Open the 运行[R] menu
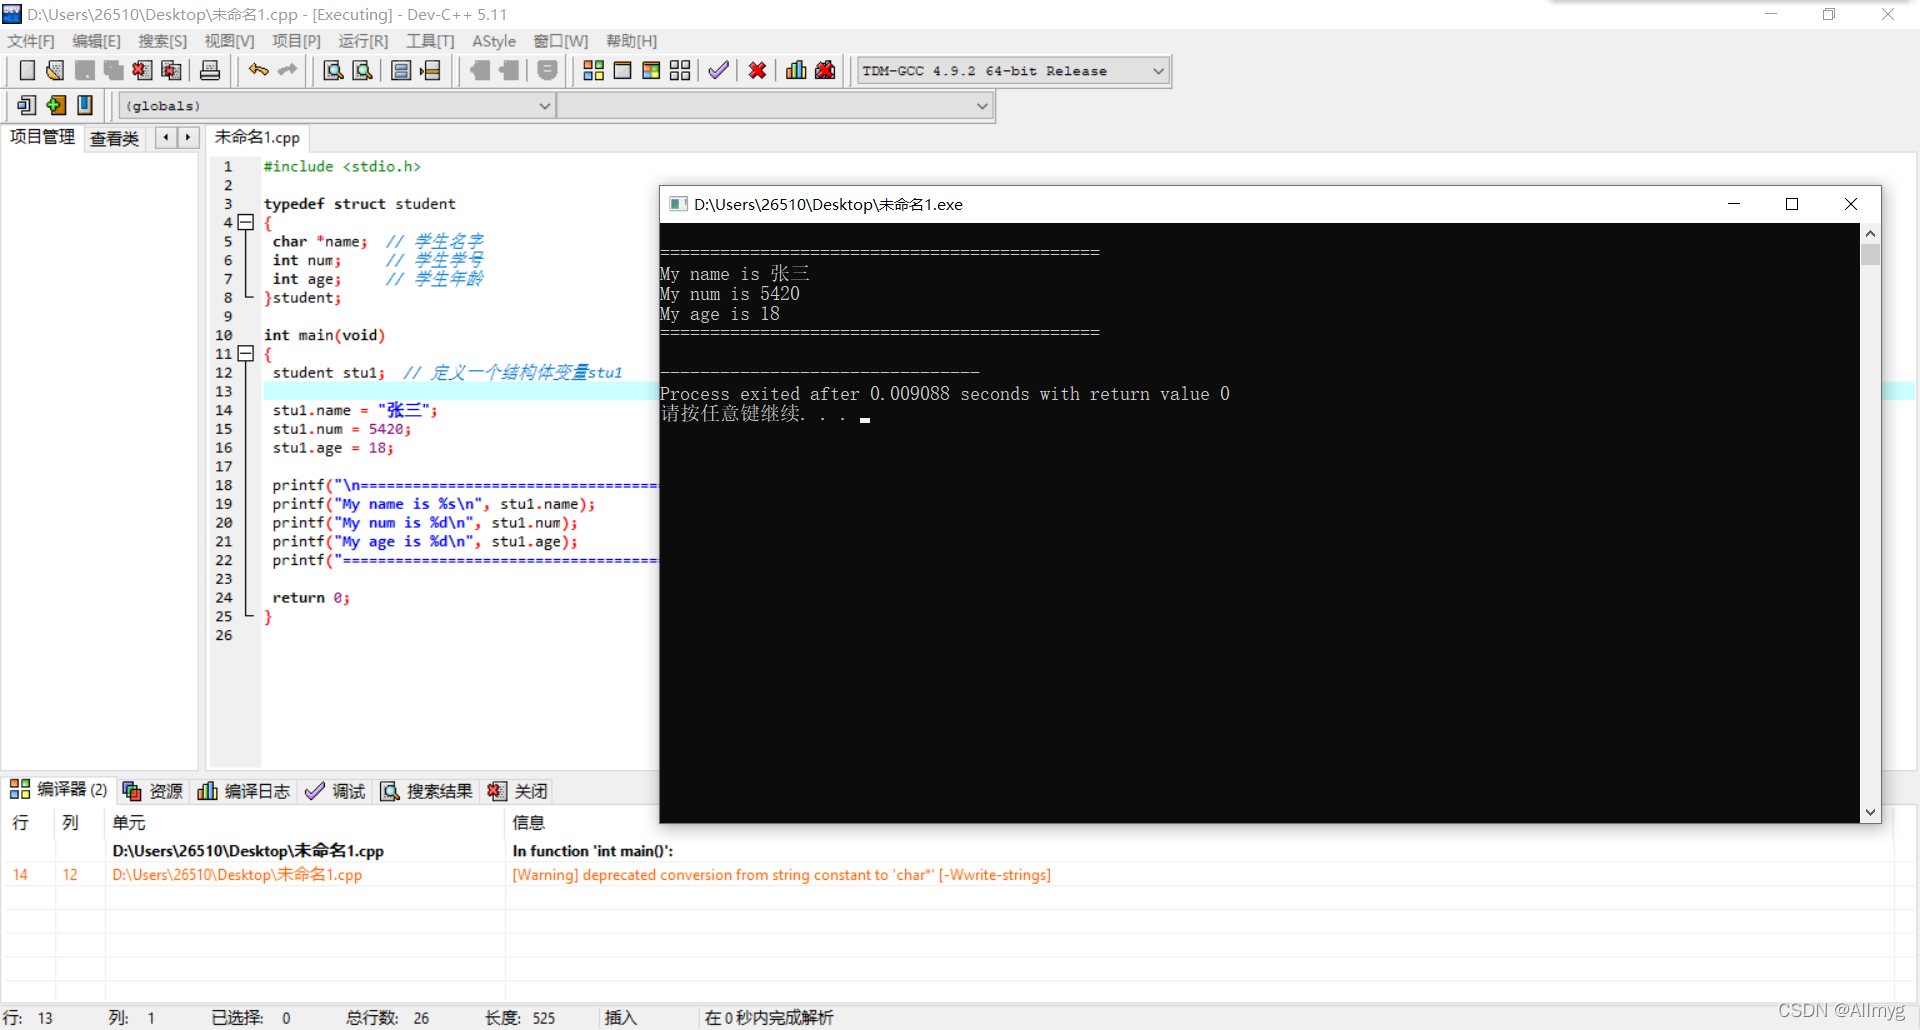The height and width of the screenshot is (1030, 1920). [363, 41]
